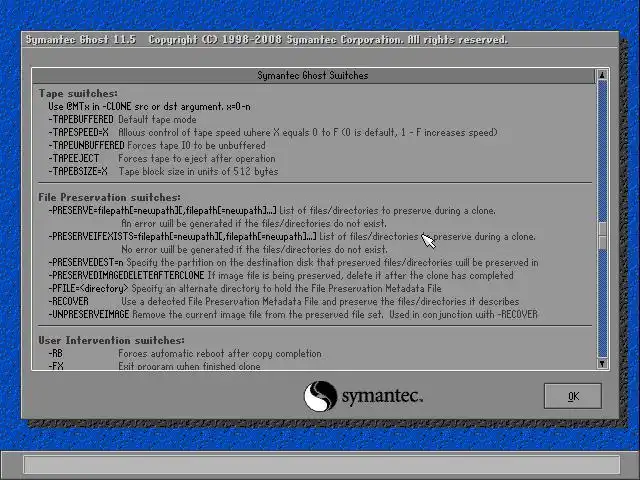Viewport: 640px width, 480px height.
Task: Click the User Intervention switches heading
Action: pos(111,340)
